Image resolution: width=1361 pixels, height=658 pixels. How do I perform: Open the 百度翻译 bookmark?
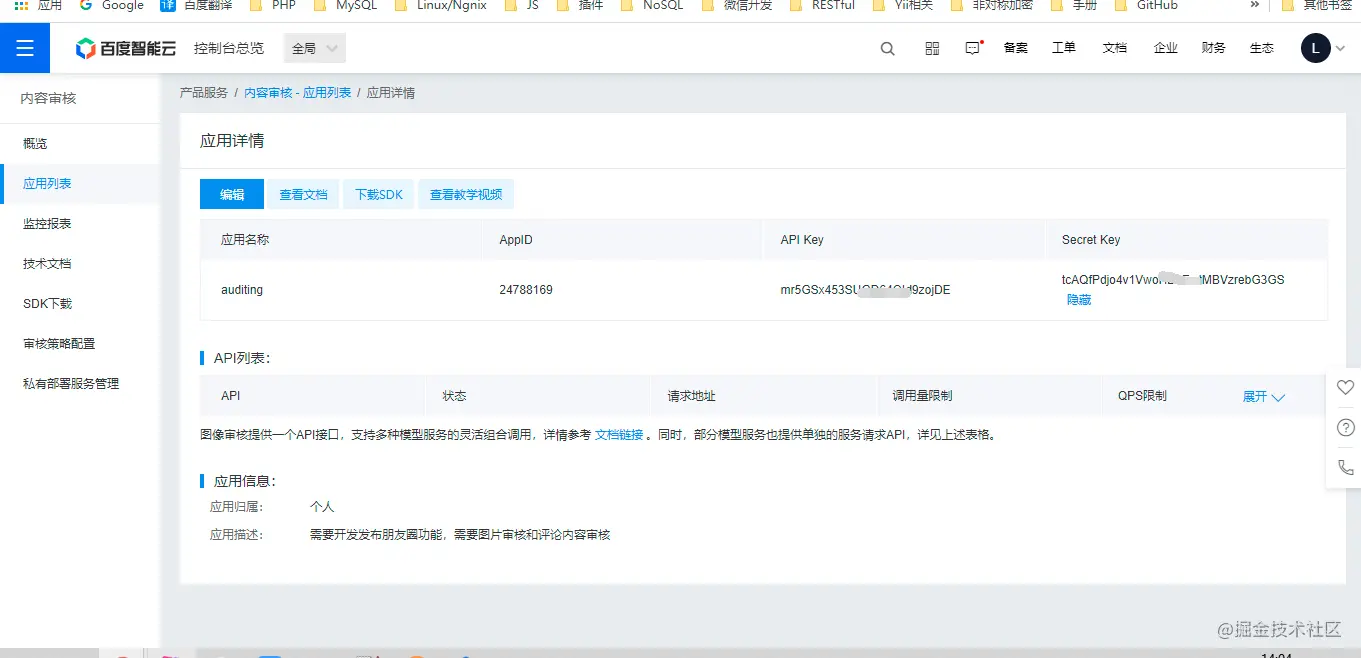pyautogui.click(x=195, y=5)
